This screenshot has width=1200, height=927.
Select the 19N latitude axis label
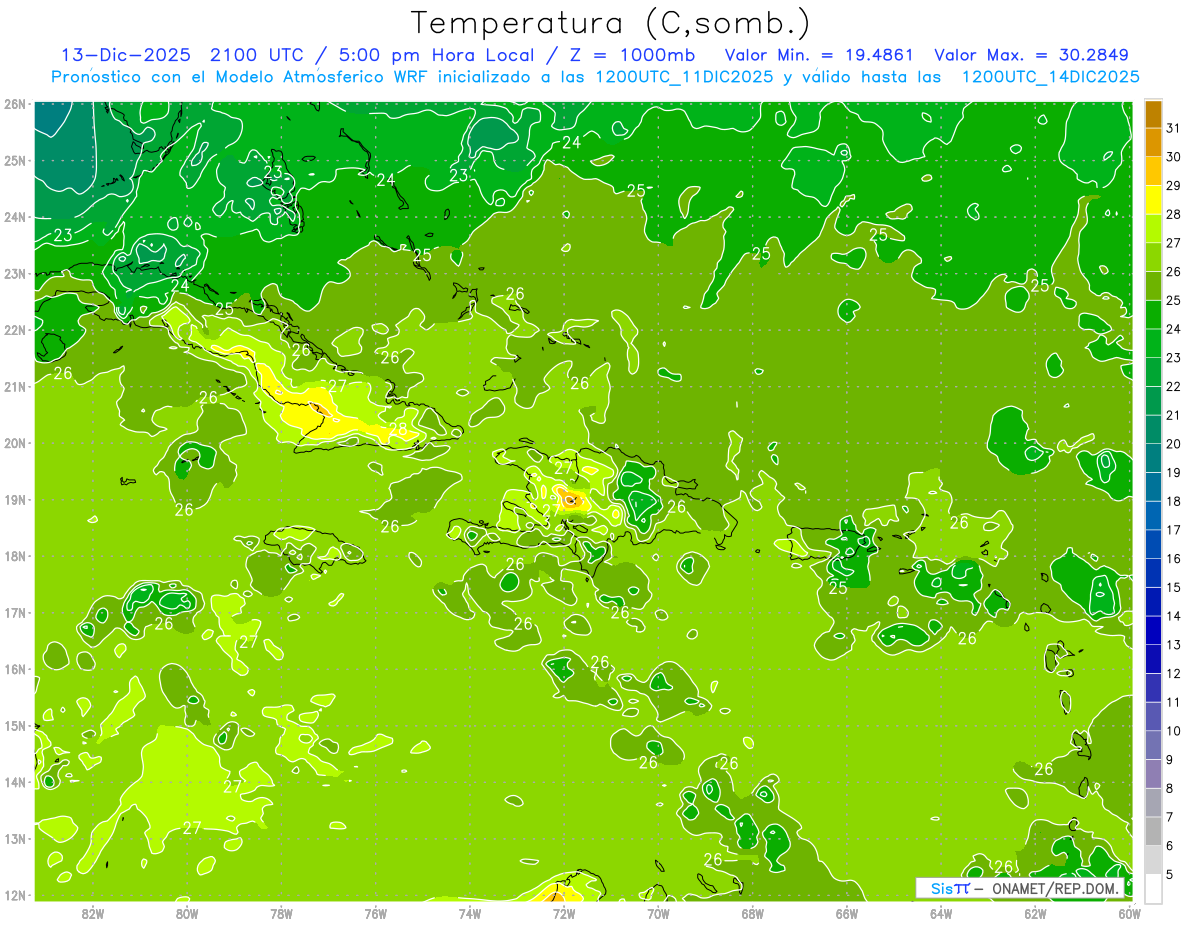point(14,499)
